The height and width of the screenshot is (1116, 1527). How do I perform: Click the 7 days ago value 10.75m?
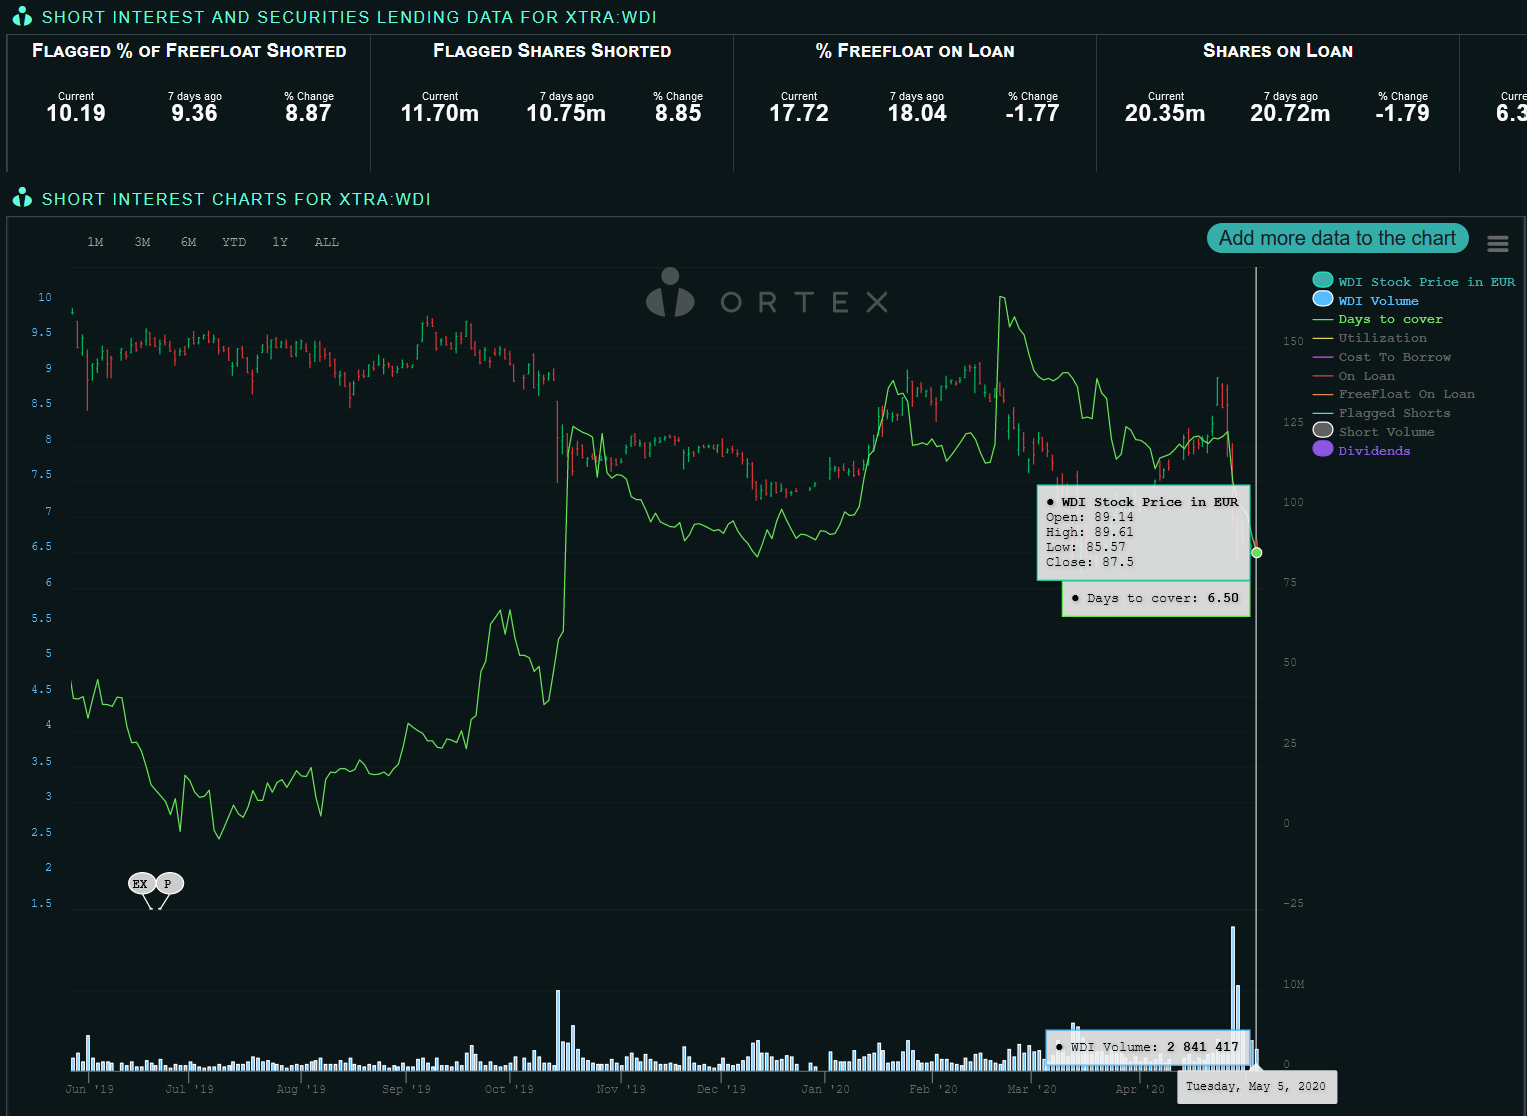click(x=566, y=113)
